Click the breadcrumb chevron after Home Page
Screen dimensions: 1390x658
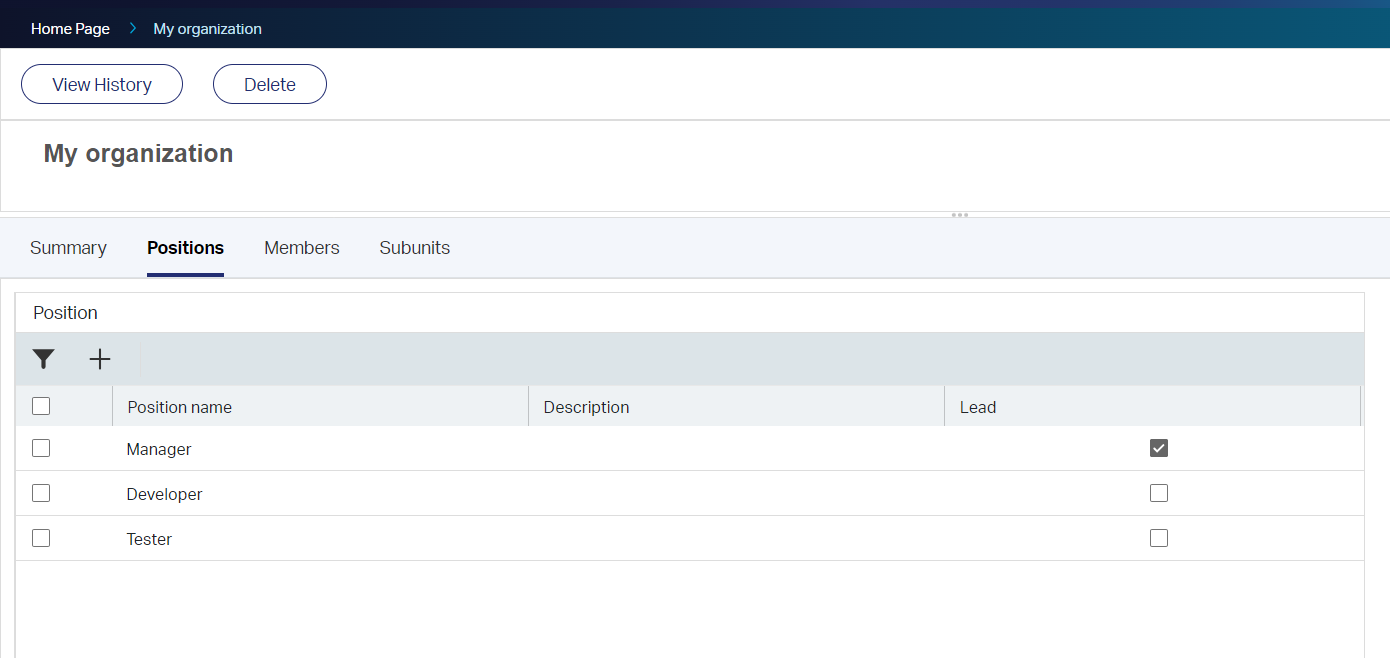click(131, 28)
